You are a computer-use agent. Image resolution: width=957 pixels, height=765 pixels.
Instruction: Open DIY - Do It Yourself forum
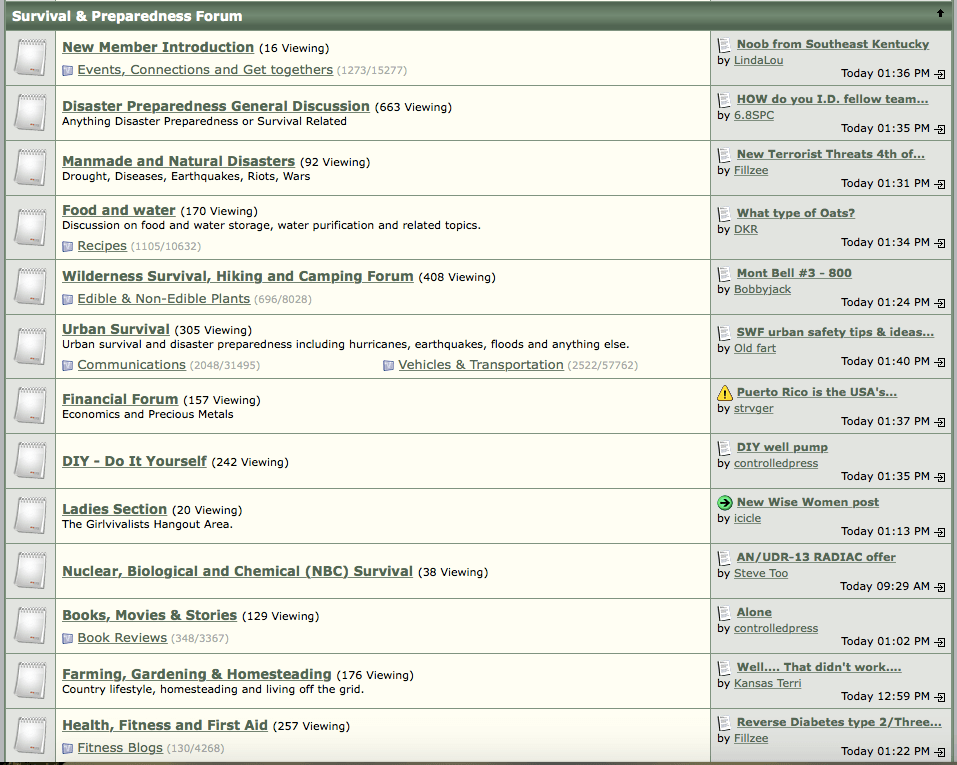click(x=134, y=461)
